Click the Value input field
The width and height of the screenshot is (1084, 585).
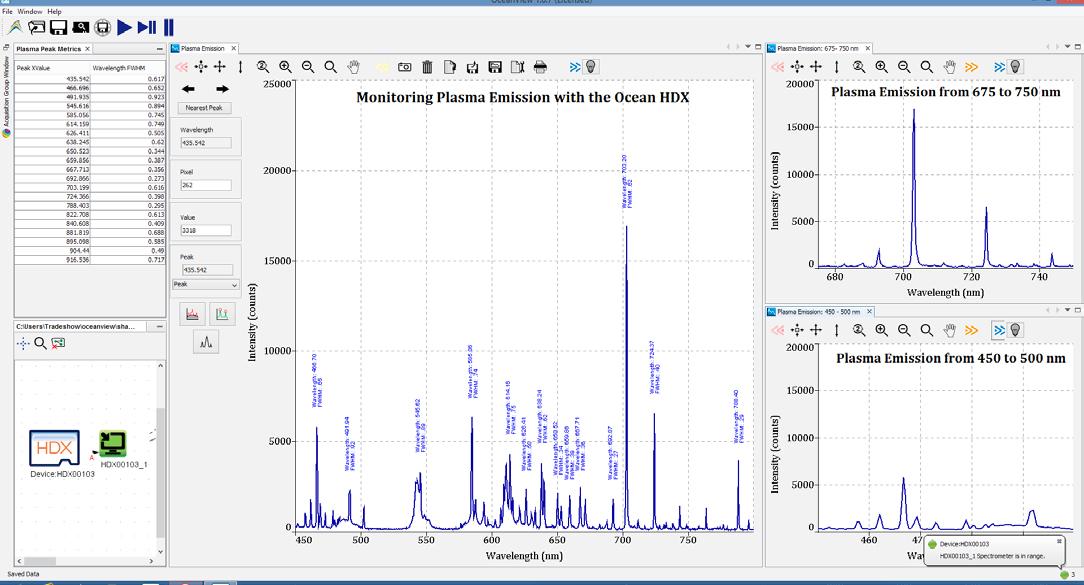click(x=206, y=230)
